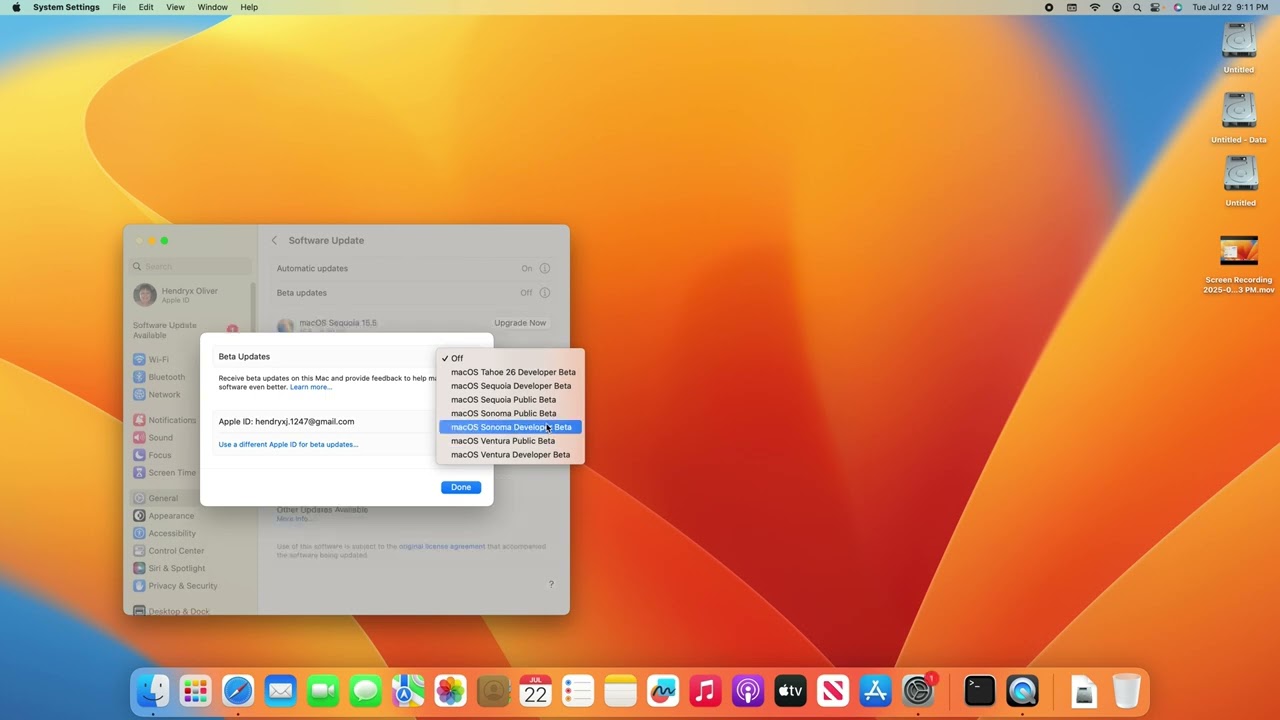This screenshot has height=720, width=1280.
Task: Open Calendar showing 22 in Dock
Action: [x=536, y=690]
